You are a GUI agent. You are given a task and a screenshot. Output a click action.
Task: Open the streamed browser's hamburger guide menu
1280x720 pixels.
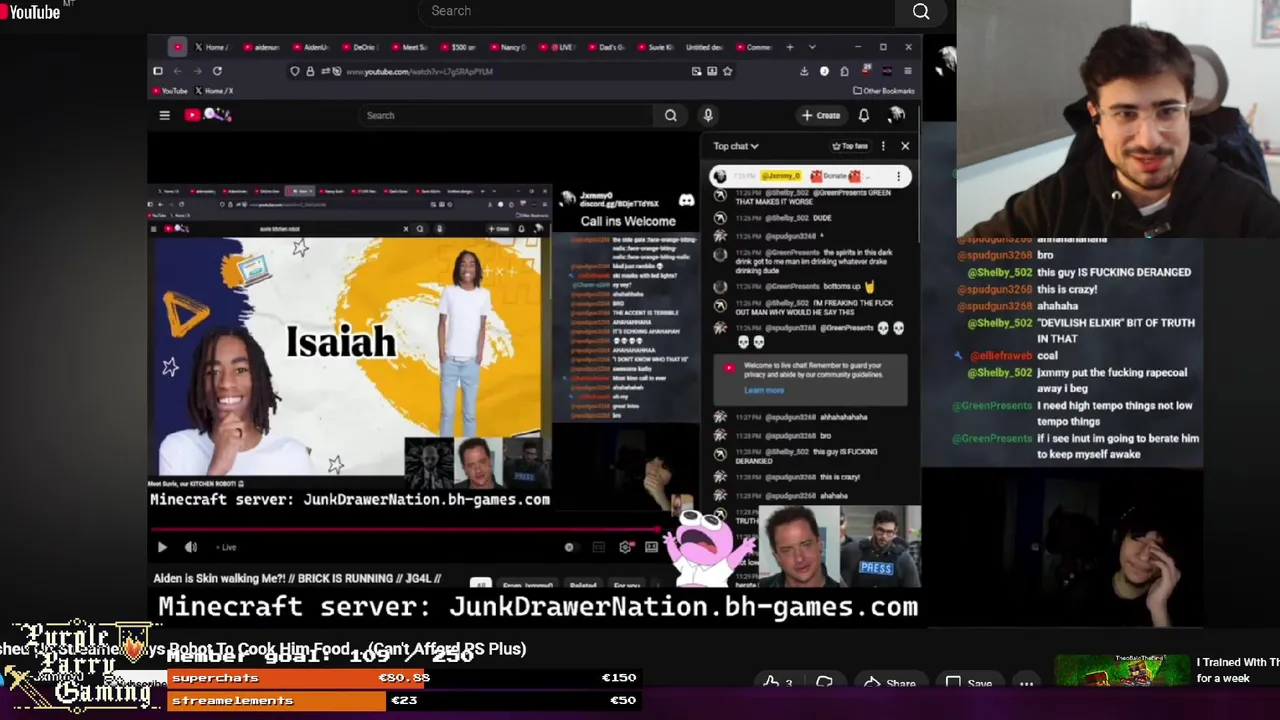point(164,115)
